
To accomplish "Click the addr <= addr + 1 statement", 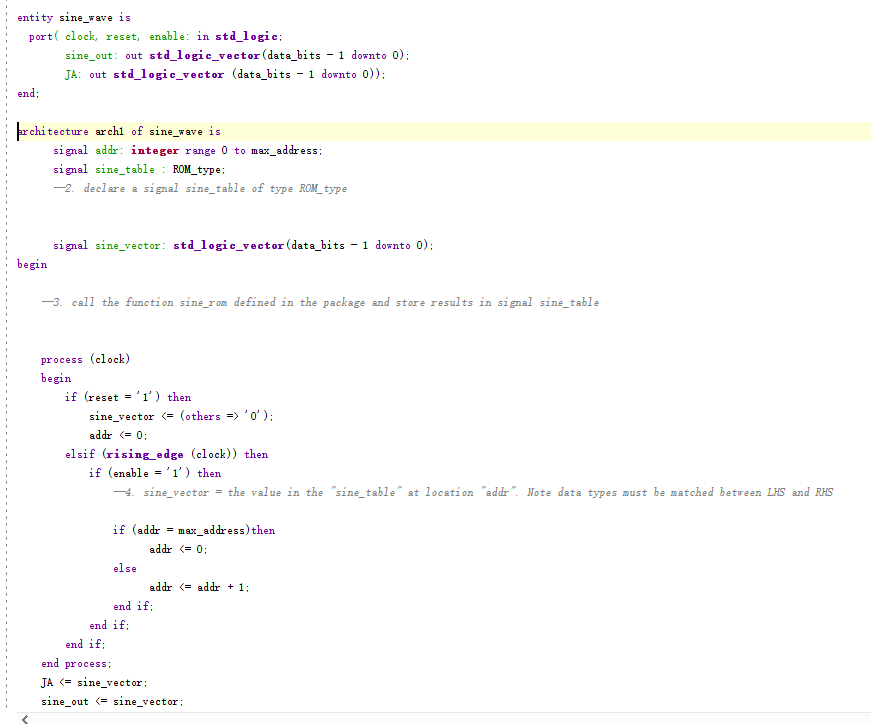I will (x=200, y=587).
